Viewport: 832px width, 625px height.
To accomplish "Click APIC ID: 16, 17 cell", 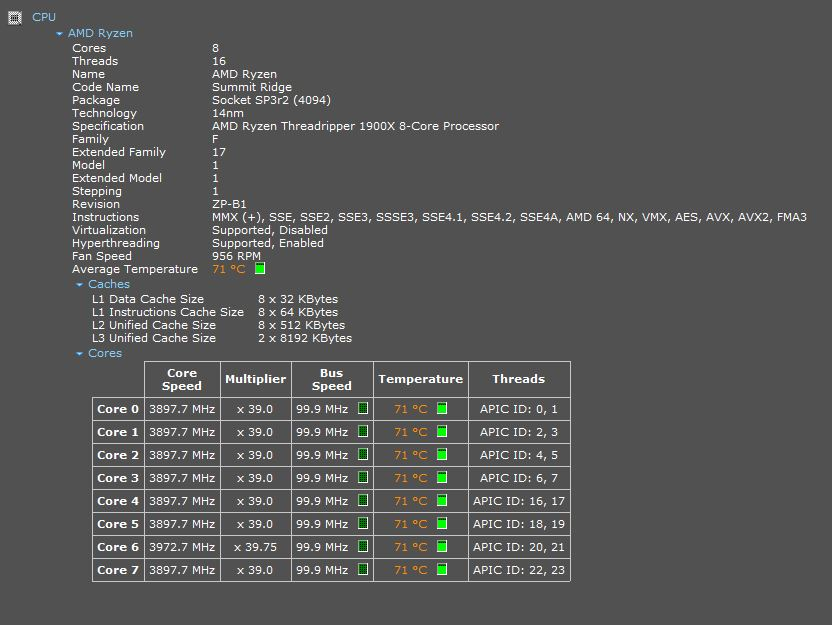I will pos(519,501).
